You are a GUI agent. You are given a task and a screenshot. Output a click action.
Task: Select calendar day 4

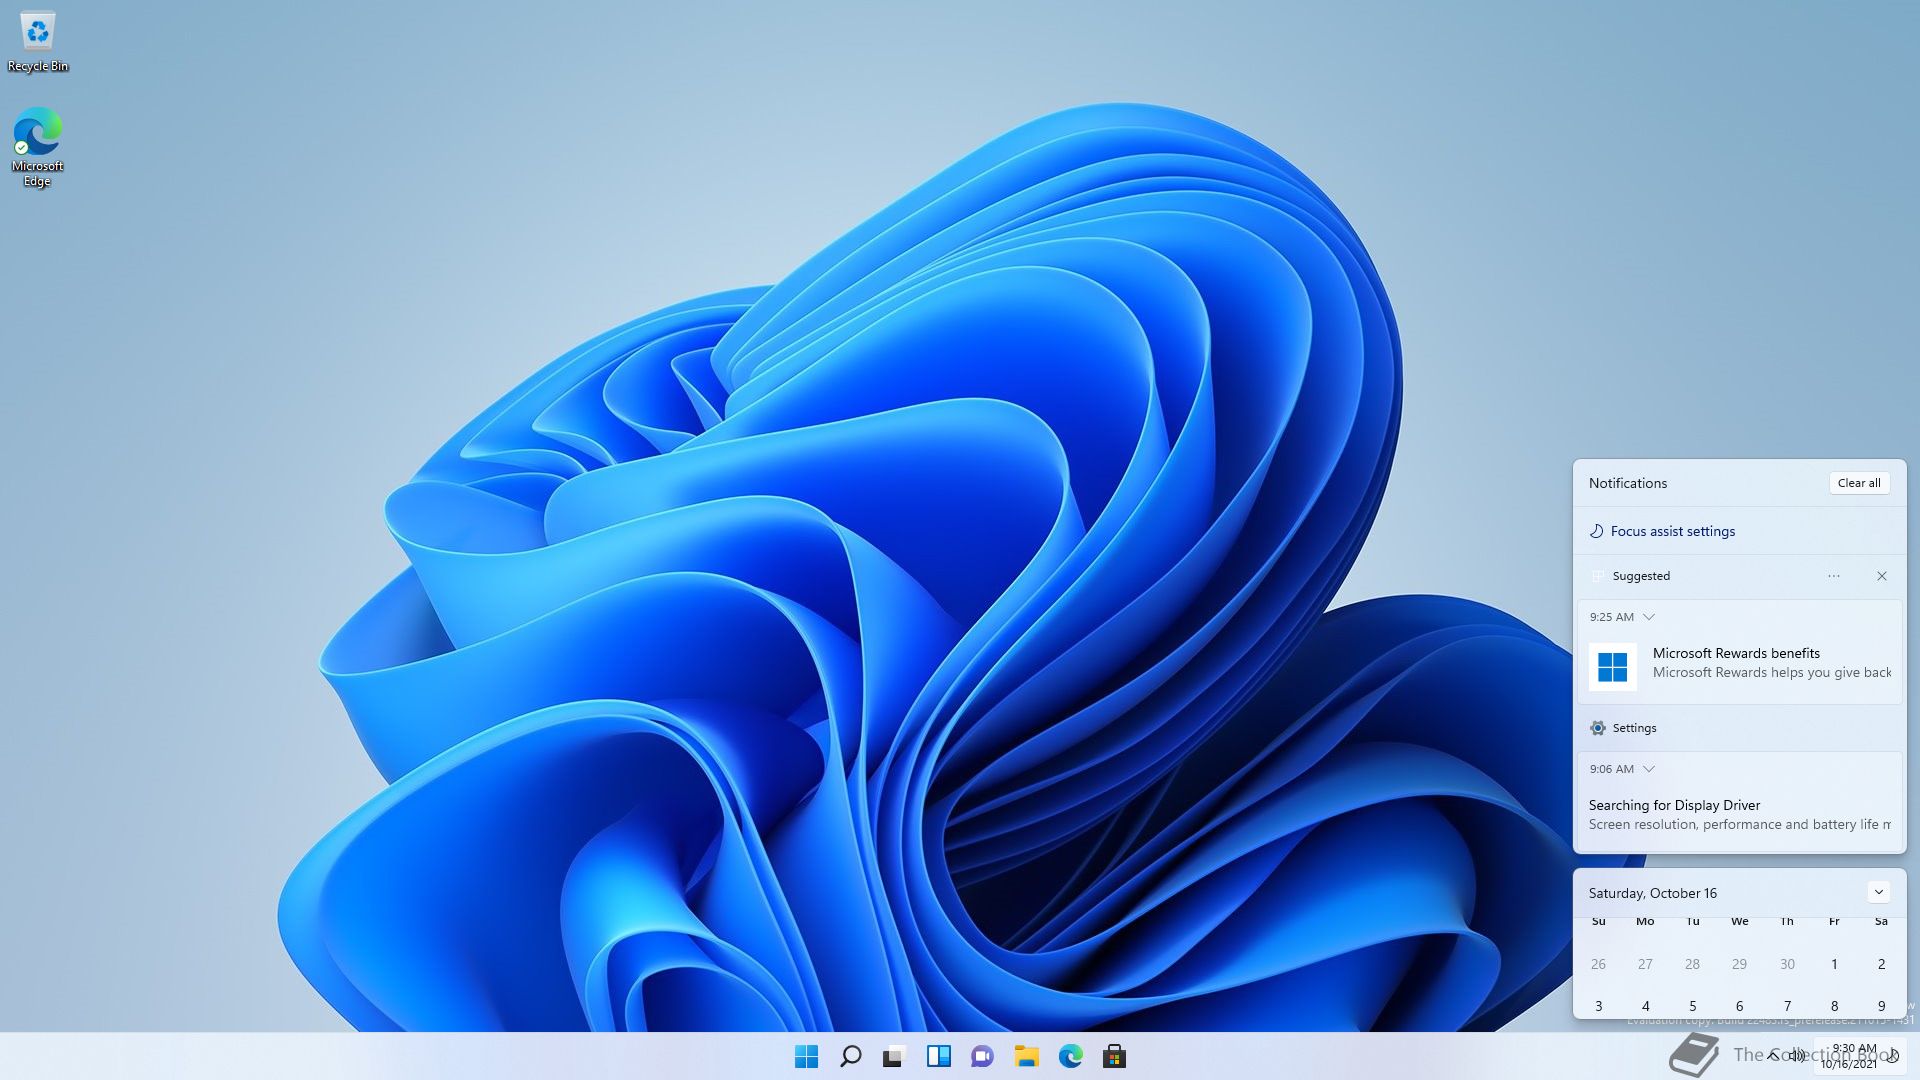coord(1645,1006)
